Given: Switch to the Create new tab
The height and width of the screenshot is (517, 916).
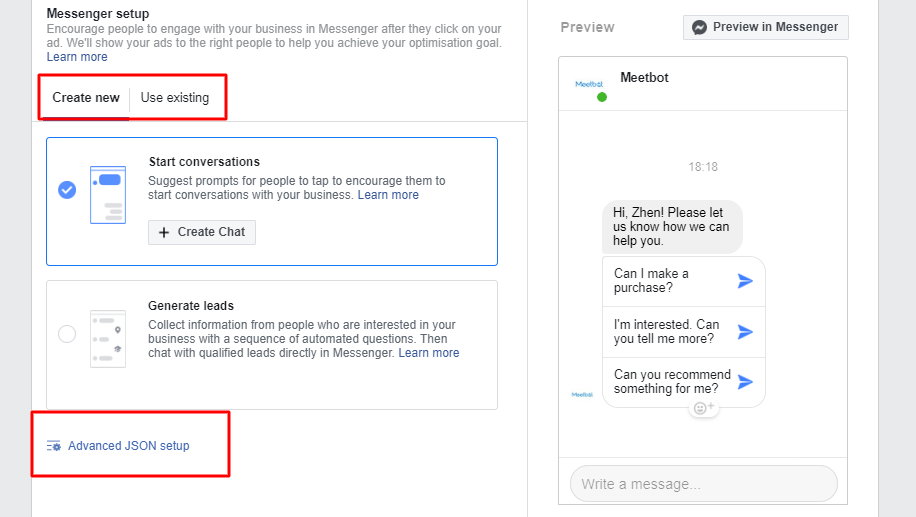Looking at the screenshot, I should pos(86,98).
